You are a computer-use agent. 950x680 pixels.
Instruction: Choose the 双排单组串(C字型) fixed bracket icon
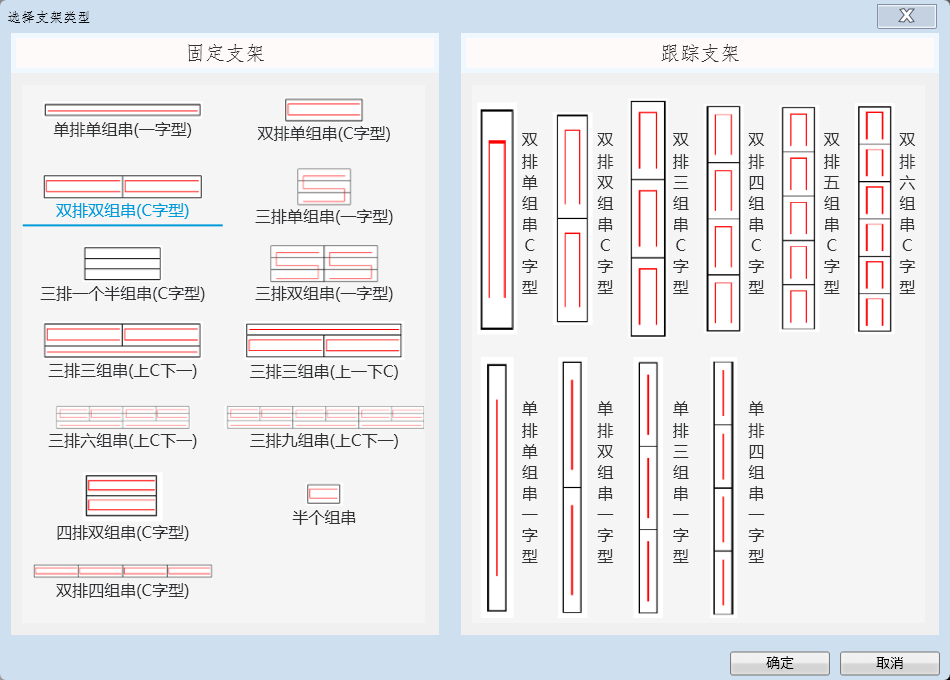323,110
